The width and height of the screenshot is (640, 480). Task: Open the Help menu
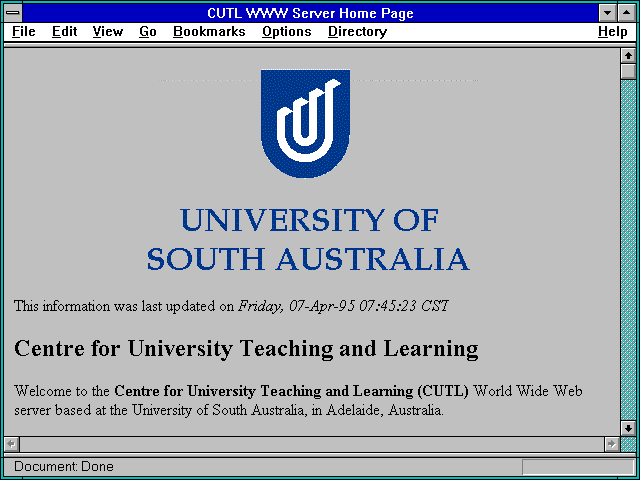click(x=613, y=32)
